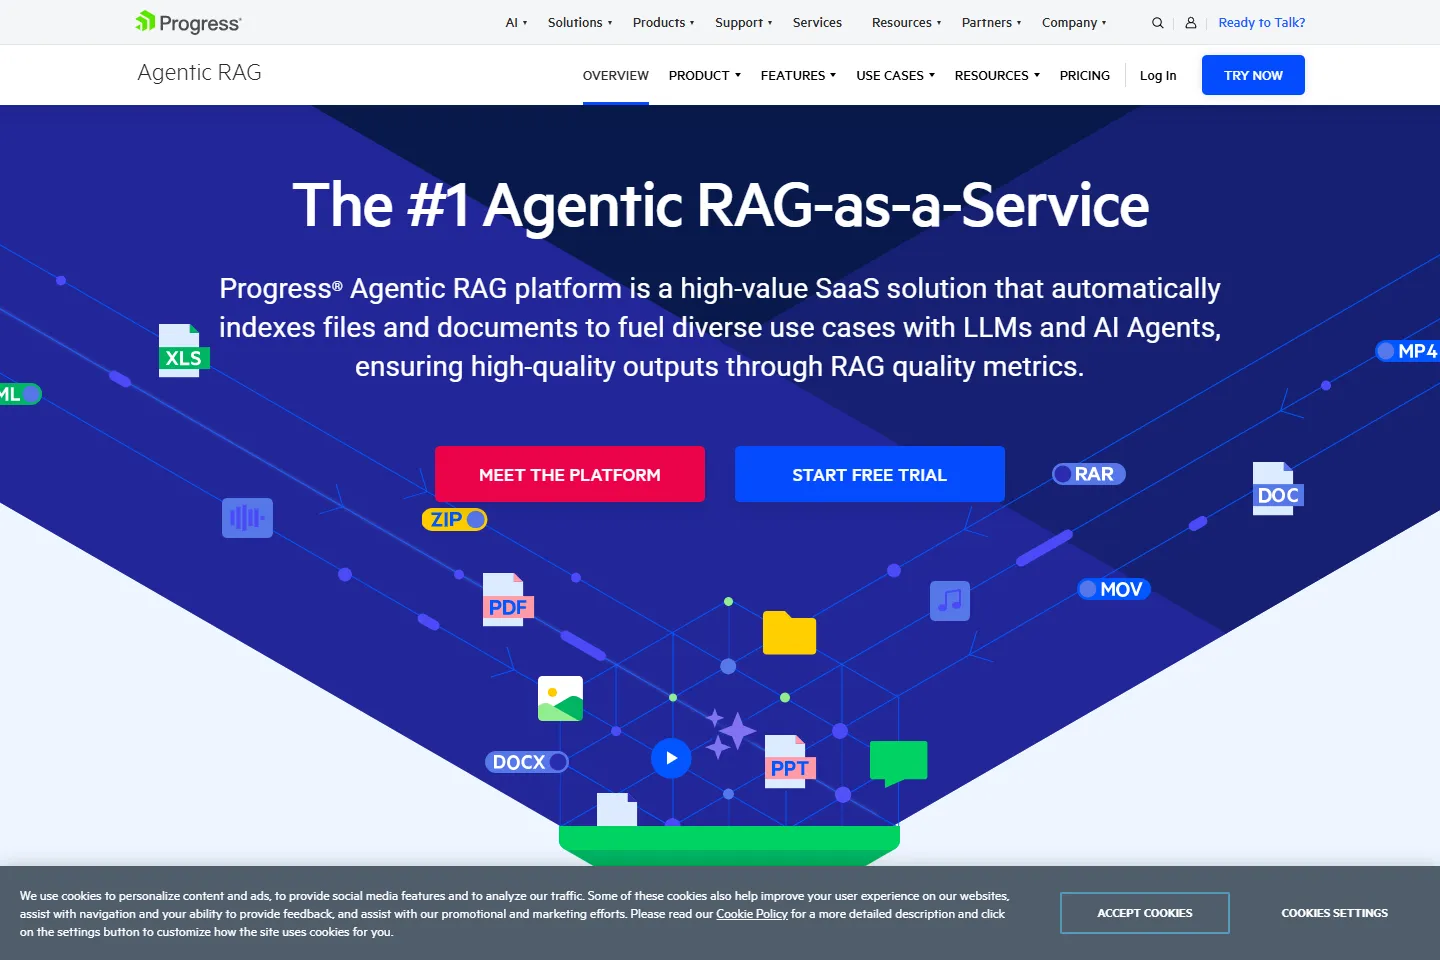Click the Agentic RAG title
This screenshot has height=960, width=1440.
point(199,73)
